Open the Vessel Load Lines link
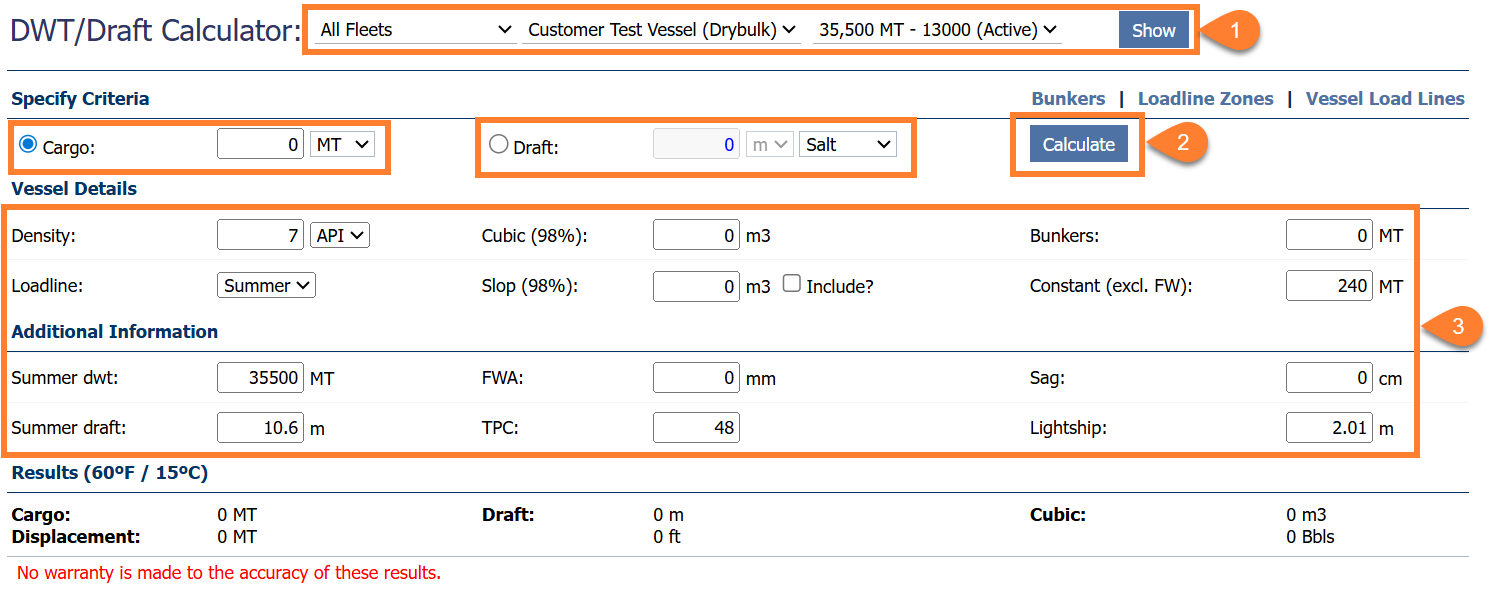The image size is (1490, 590). pyautogui.click(x=1385, y=99)
